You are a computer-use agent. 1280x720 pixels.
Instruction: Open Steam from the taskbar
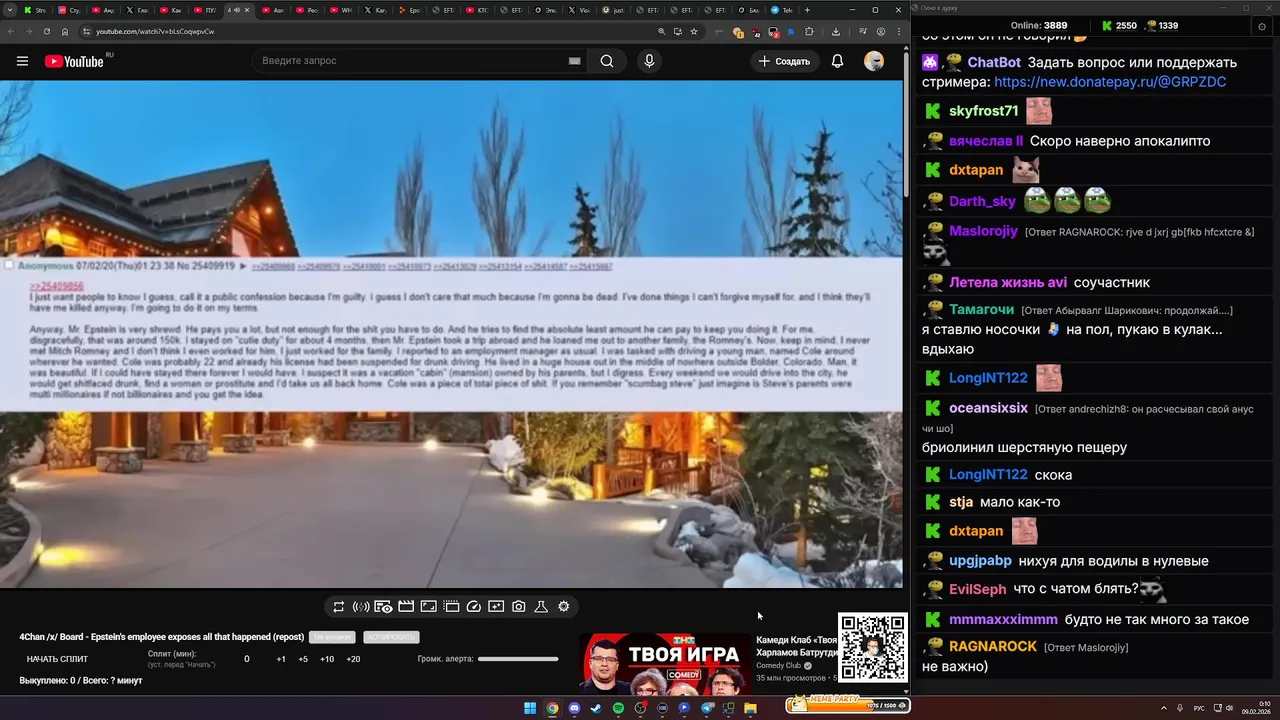click(x=596, y=708)
